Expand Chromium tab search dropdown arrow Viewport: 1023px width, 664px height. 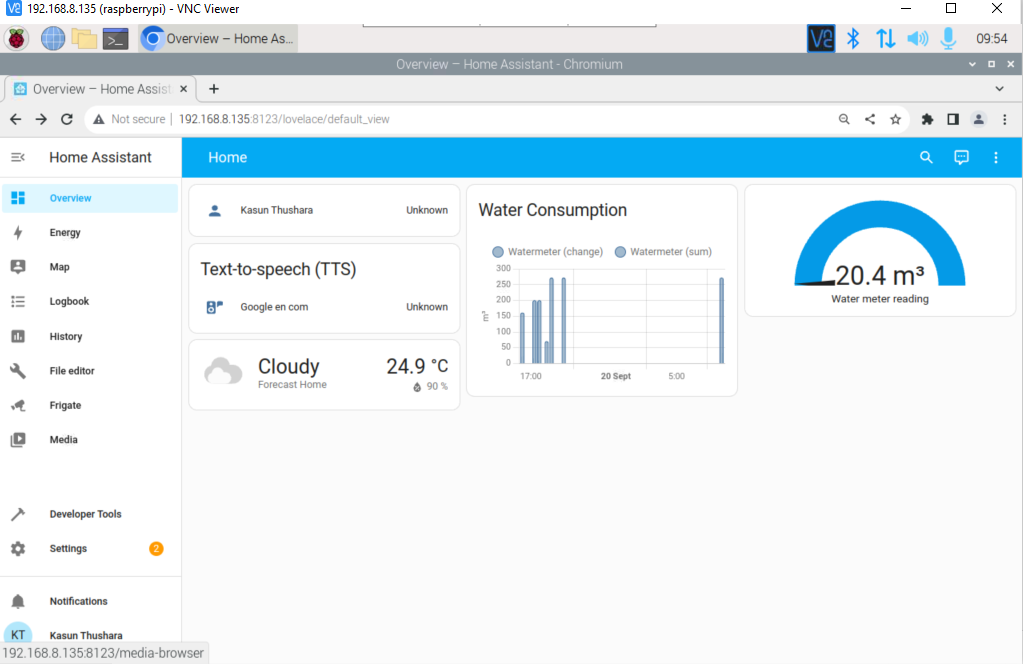(1000, 88)
